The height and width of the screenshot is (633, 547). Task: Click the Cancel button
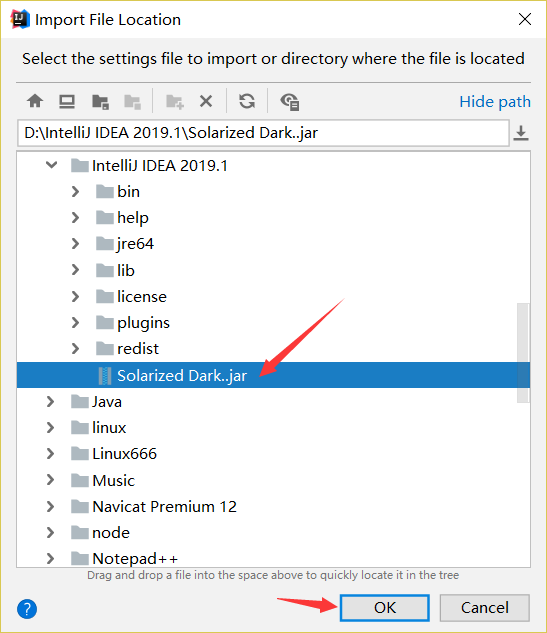pos(484,608)
